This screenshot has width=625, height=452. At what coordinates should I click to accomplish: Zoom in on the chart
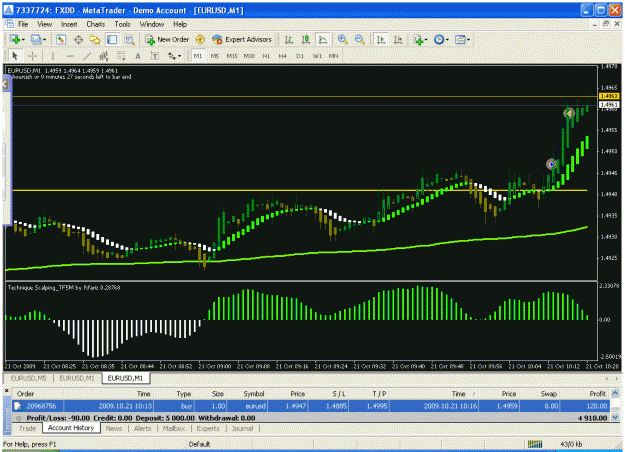(342, 39)
